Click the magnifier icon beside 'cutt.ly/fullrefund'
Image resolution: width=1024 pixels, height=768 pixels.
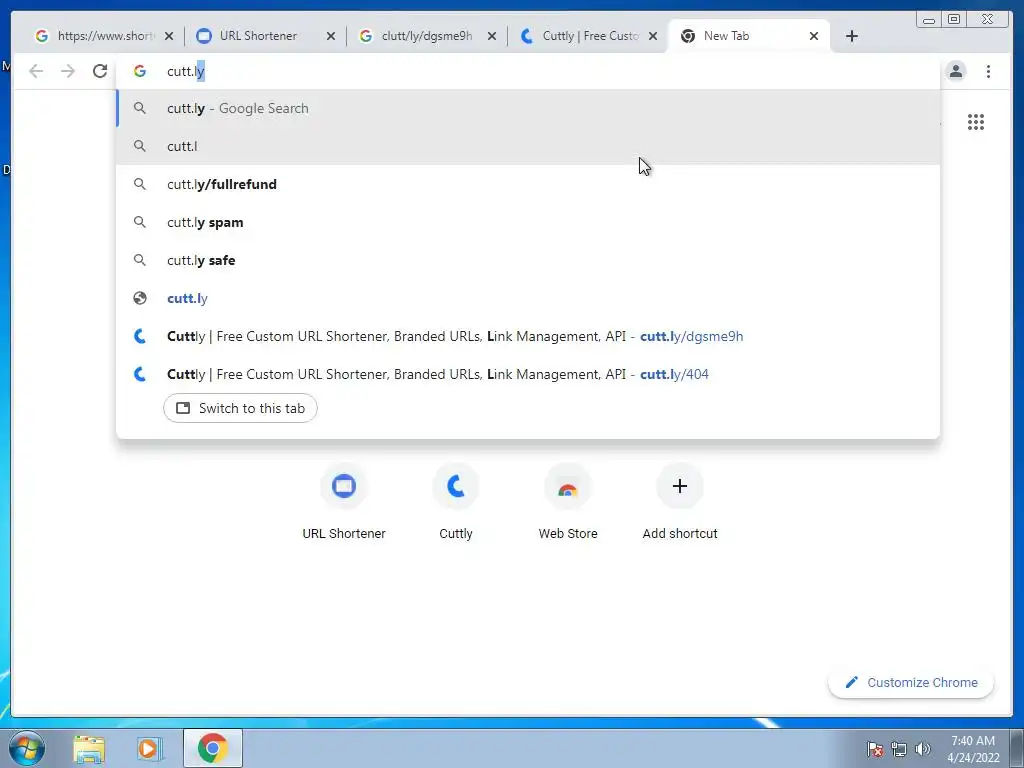(x=140, y=184)
